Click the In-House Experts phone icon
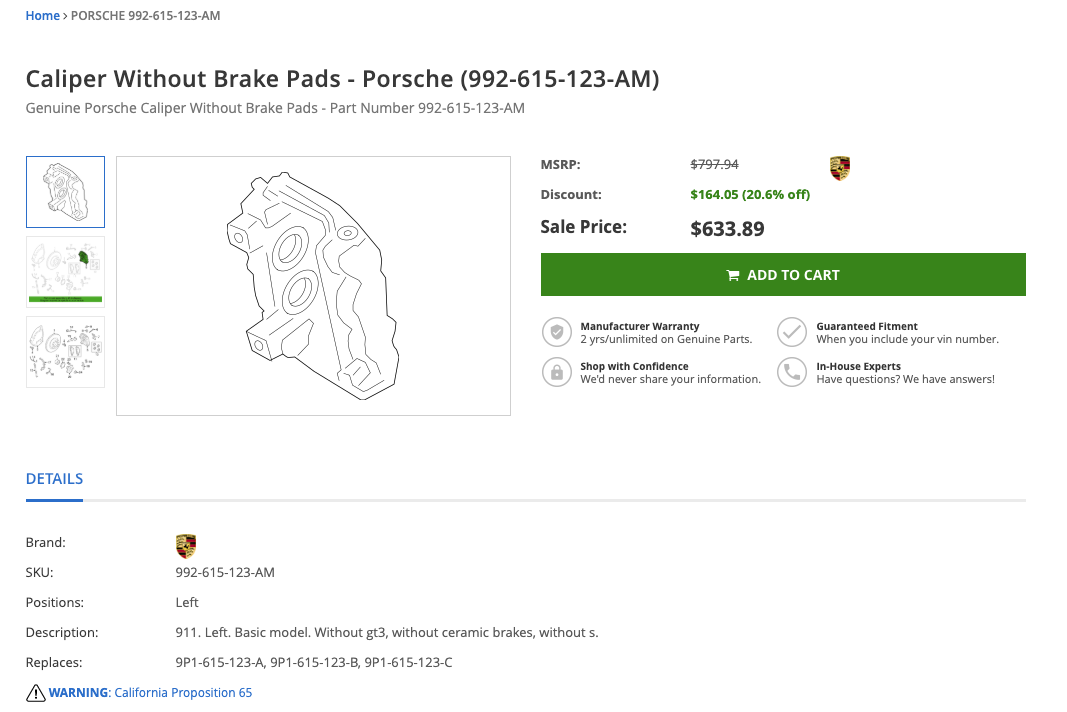This screenshot has height=712, width=1067. [x=792, y=372]
